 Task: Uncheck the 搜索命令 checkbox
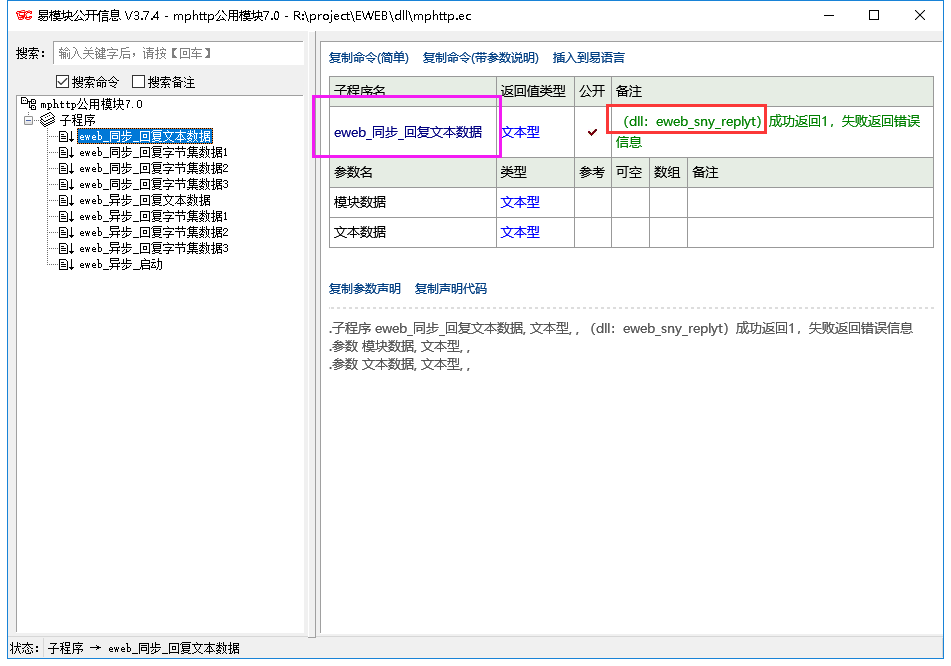pyautogui.click(x=63, y=82)
